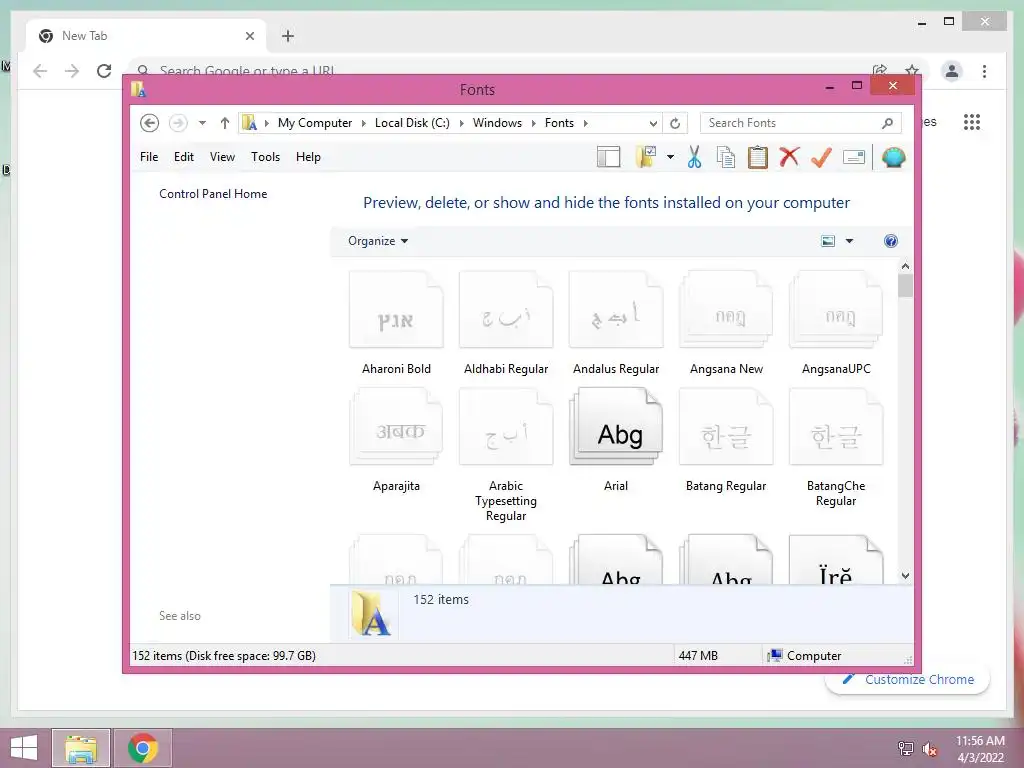Select the Aparajita font family
This screenshot has width=1024, height=768.
[396, 440]
